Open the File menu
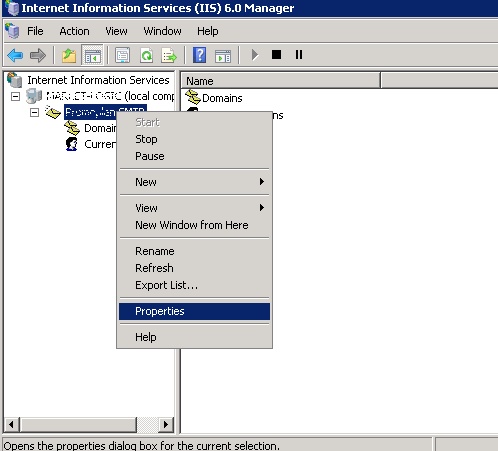 click(x=35, y=31)
